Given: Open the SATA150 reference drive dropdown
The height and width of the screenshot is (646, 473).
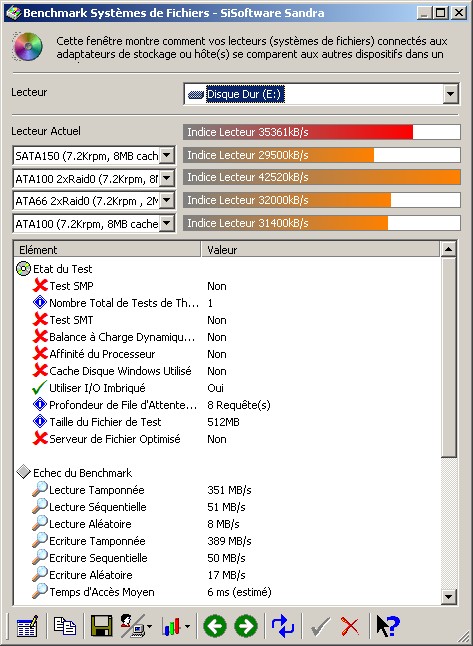Looking at the screenshot, I should point(167,155).
